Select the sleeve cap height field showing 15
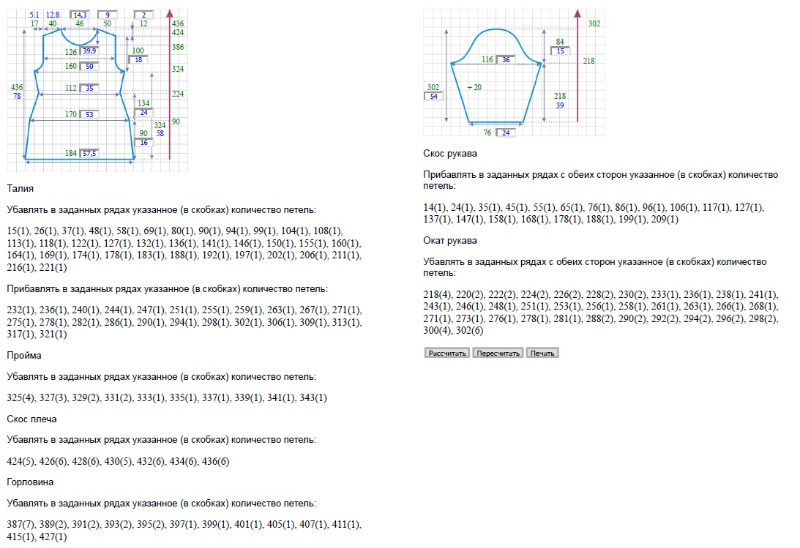Viewport: 800px width, 548px height. point(560,51)
